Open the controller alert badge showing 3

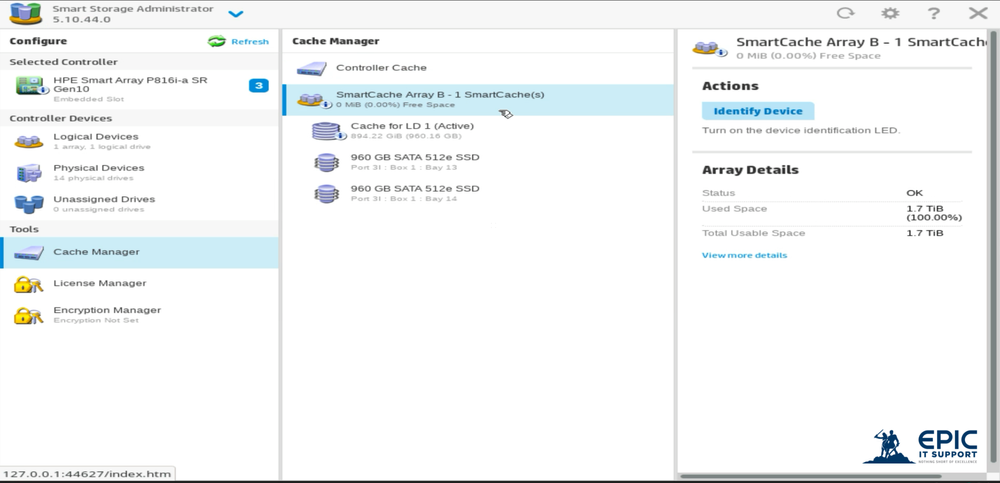(x=258, y=85)
